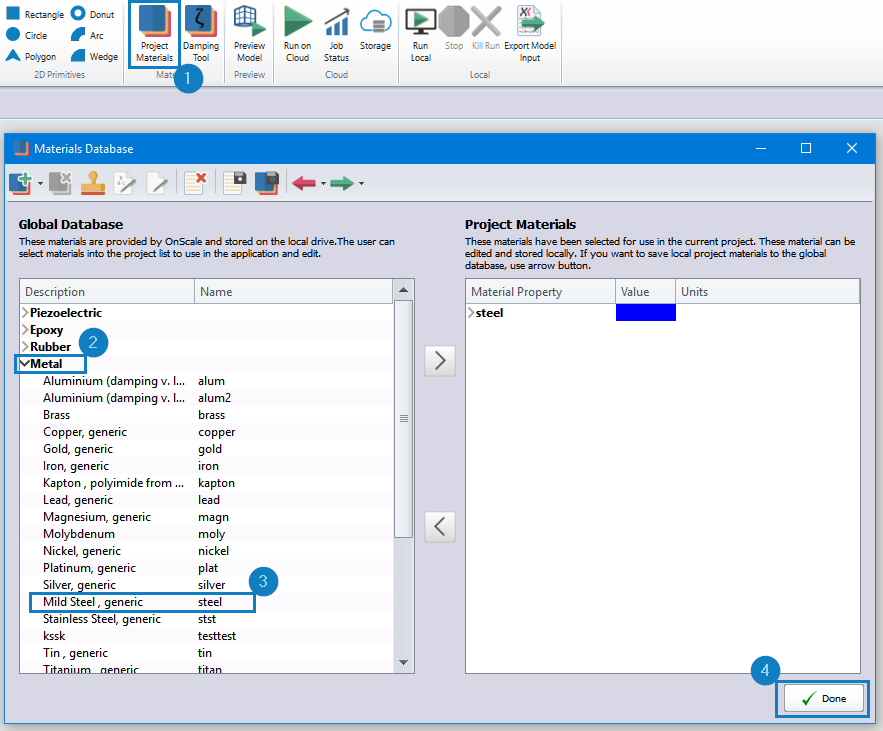The image size is (883, 731).
Task: Select the Wedge primitive
Action: coord(95,56)
